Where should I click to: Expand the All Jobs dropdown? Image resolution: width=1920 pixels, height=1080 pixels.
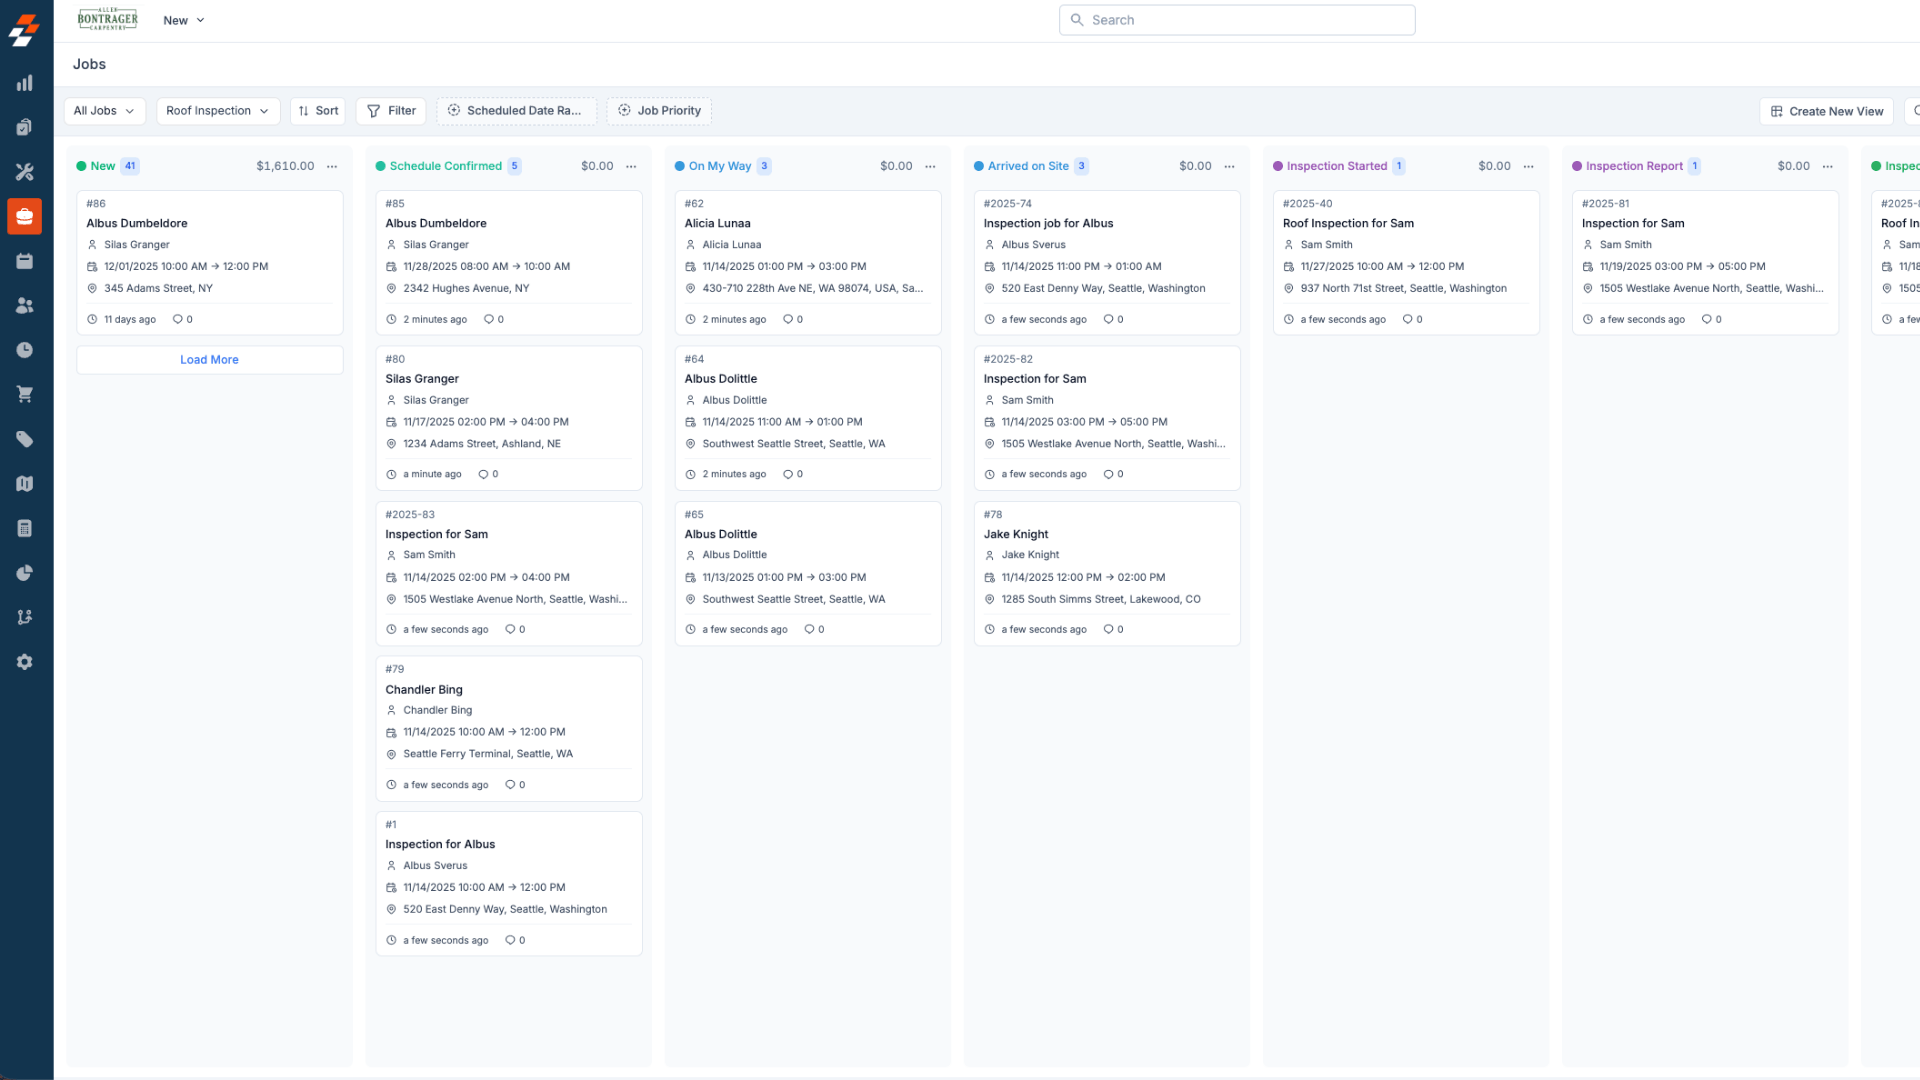click(x=104, y=111)
